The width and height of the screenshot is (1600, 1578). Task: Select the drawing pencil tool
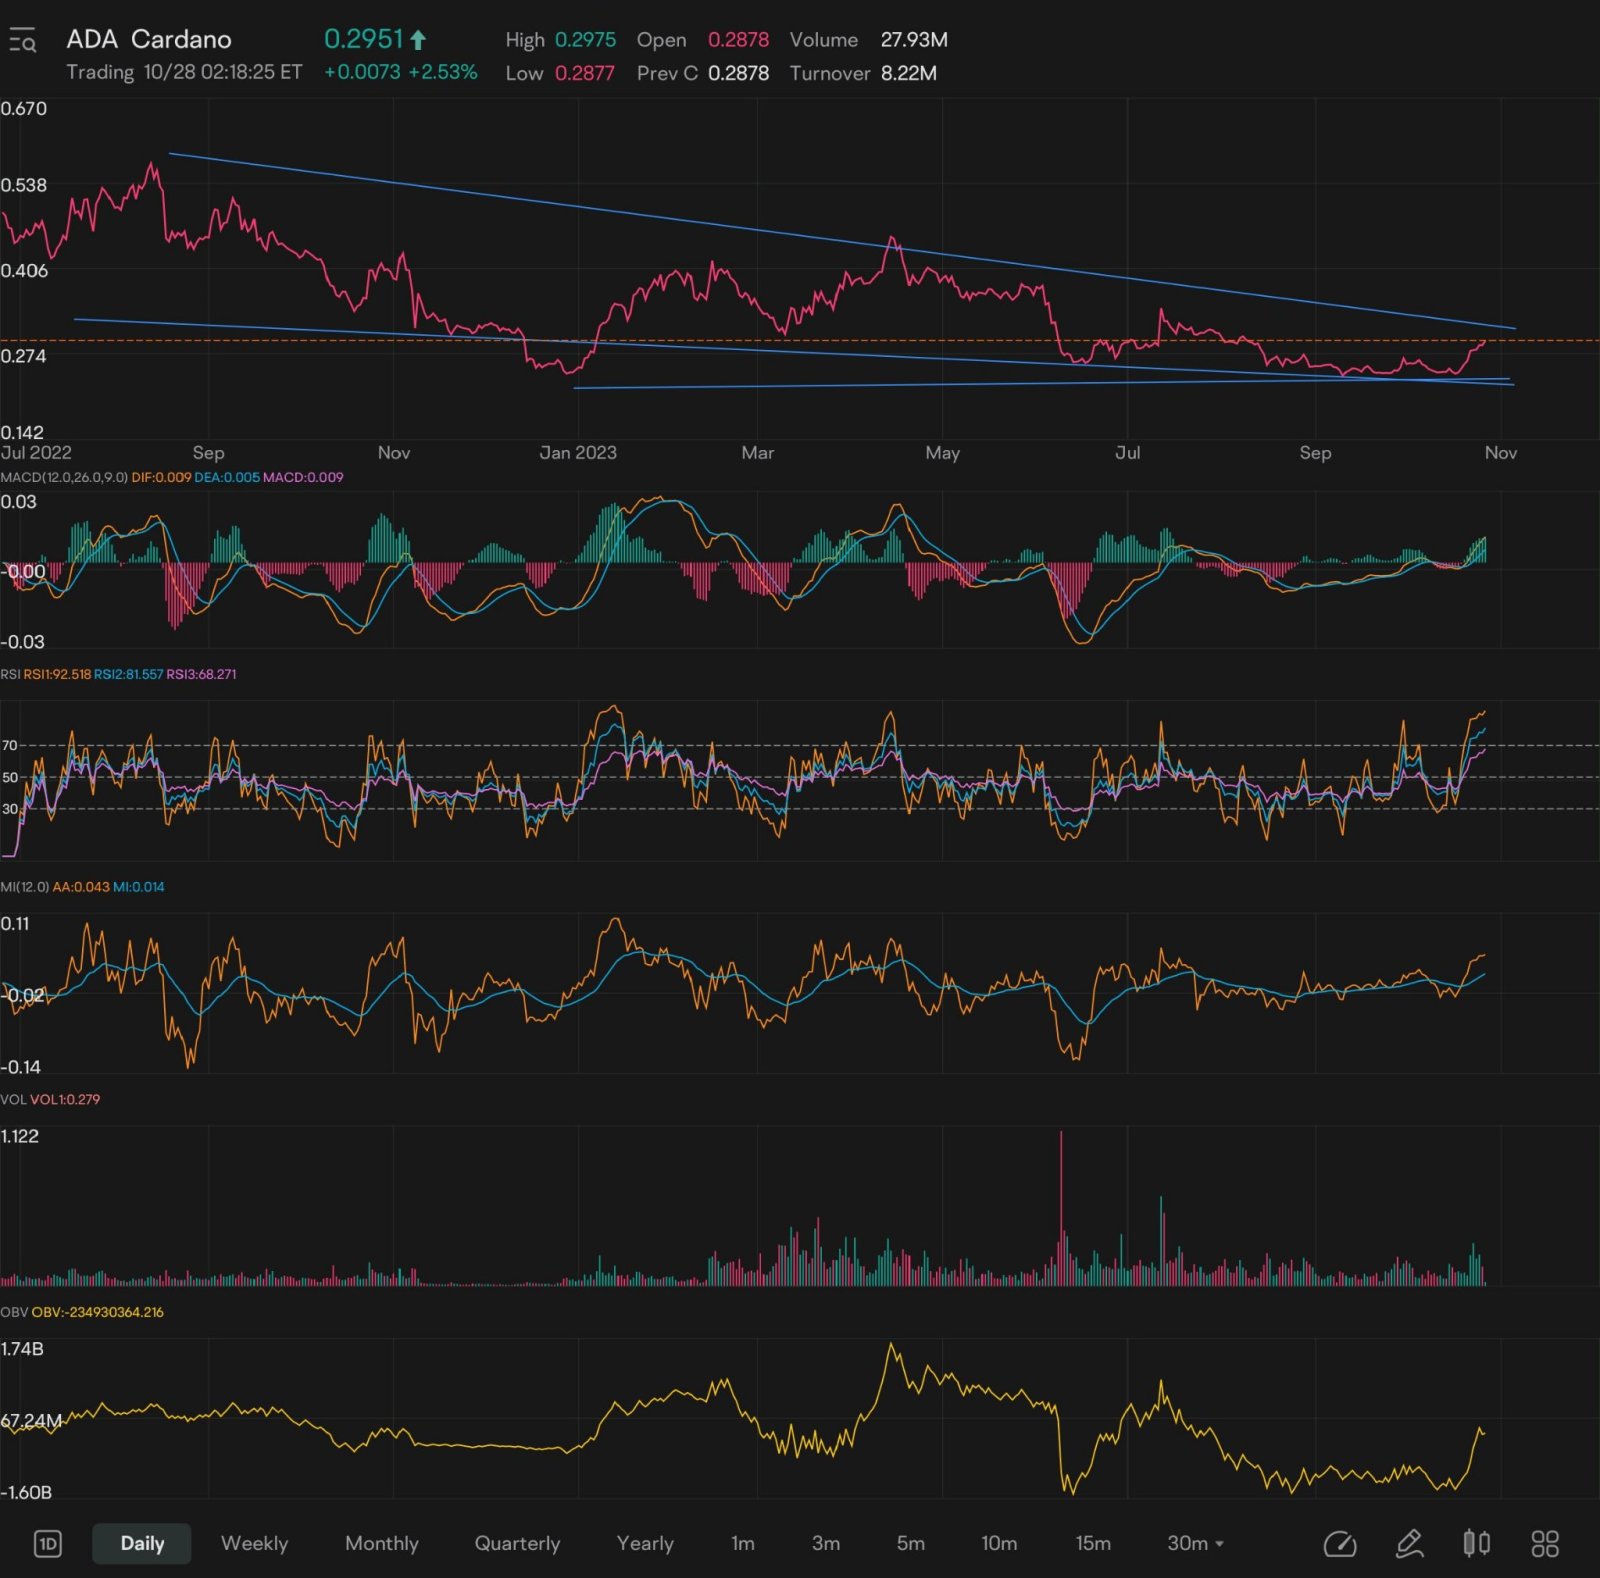click(1409, 1543)
